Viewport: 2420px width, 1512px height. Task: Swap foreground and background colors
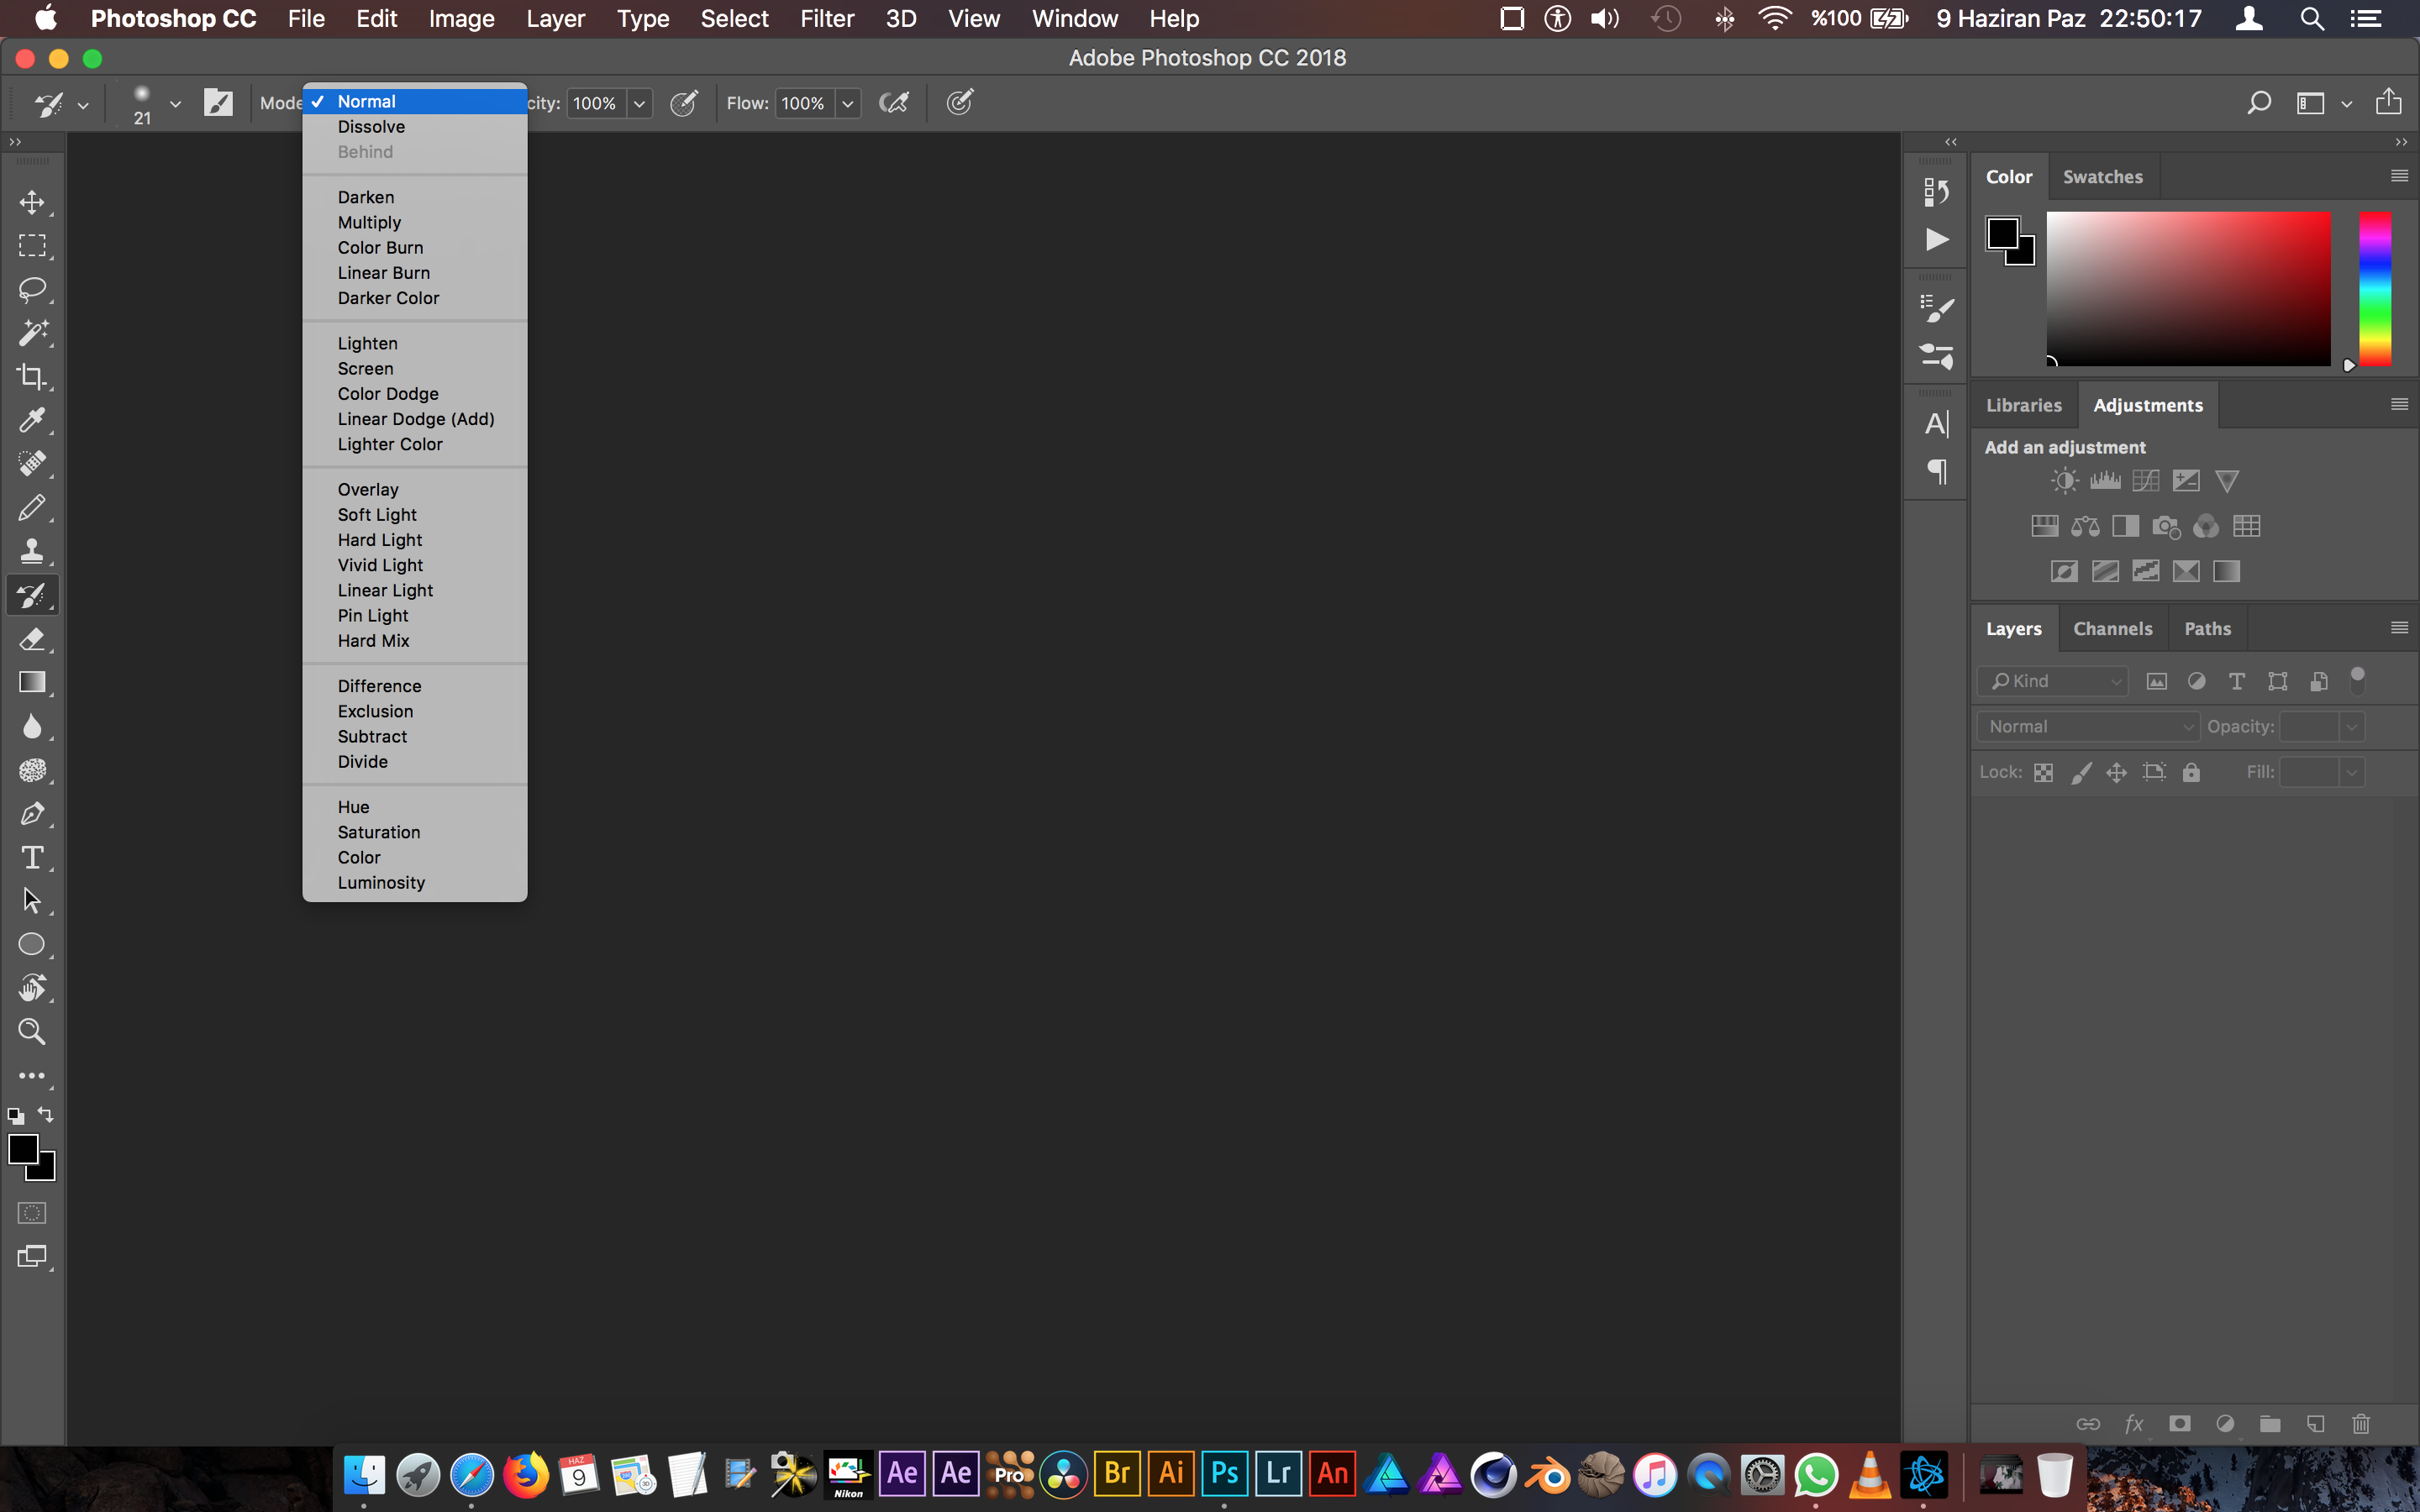(45, 1113)
